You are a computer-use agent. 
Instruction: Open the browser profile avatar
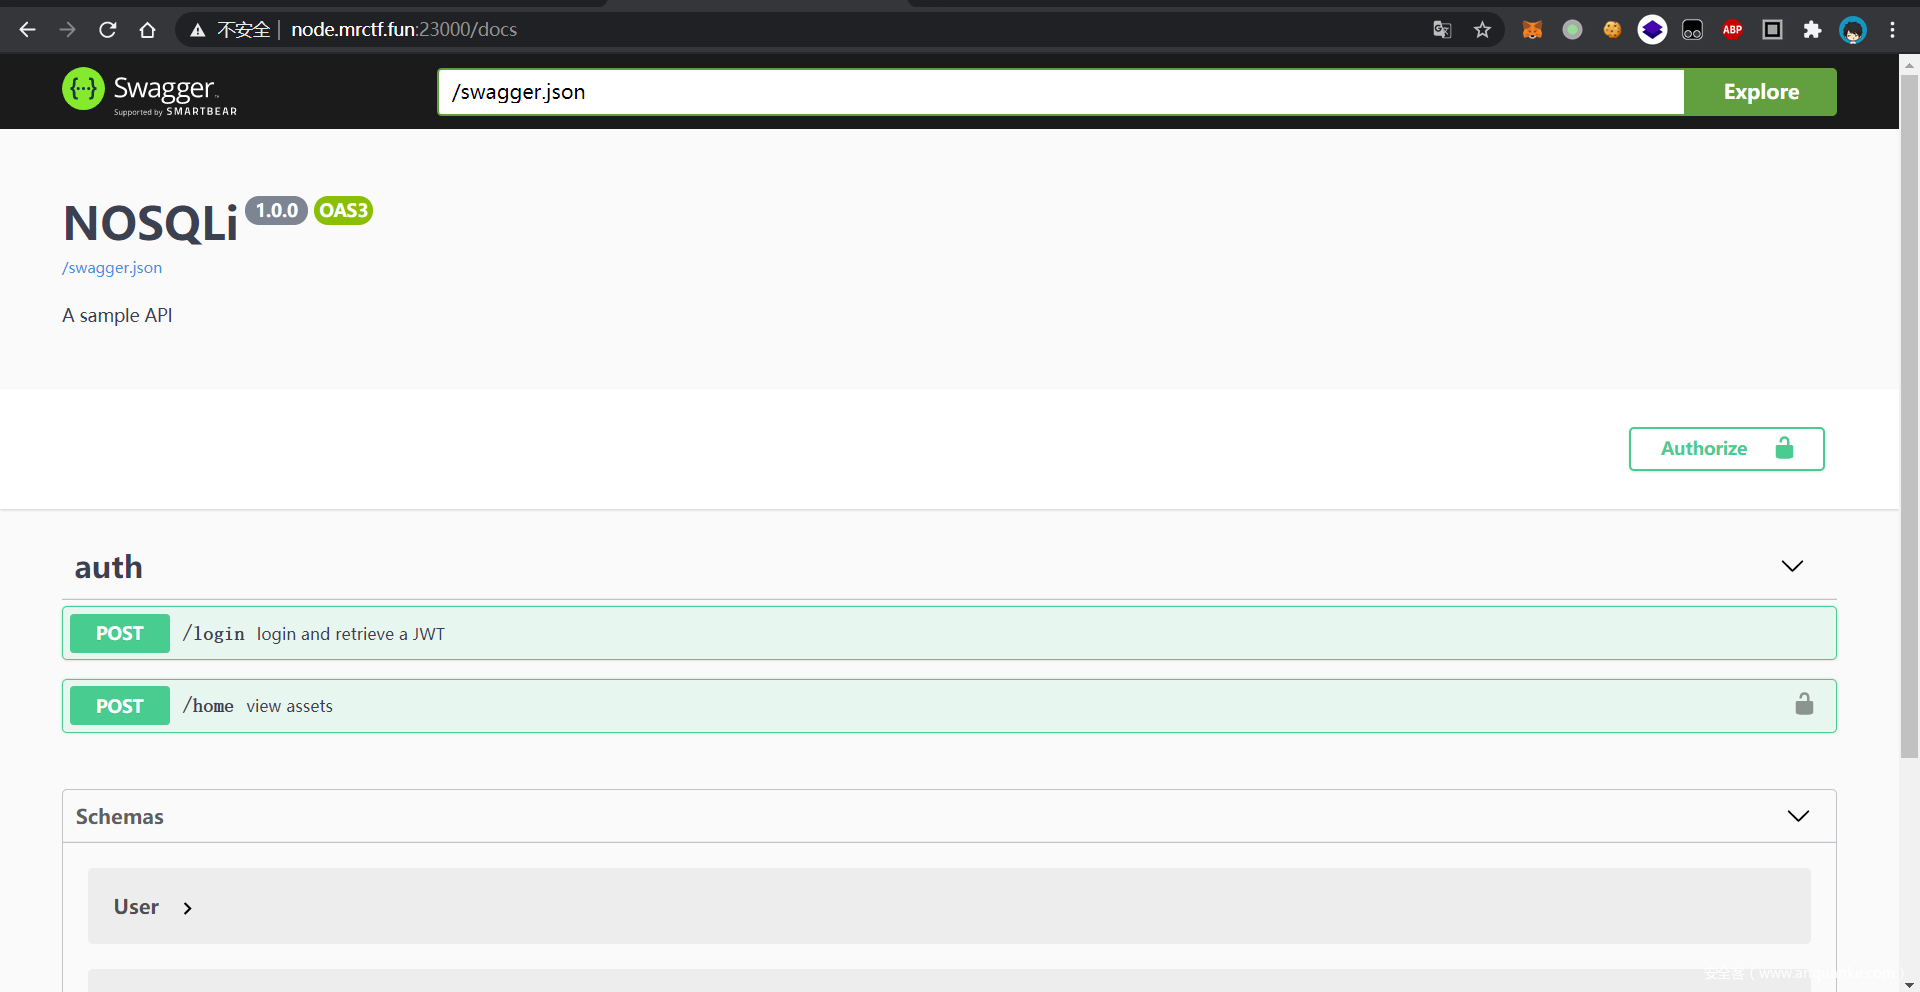(x=1853, y=30)
